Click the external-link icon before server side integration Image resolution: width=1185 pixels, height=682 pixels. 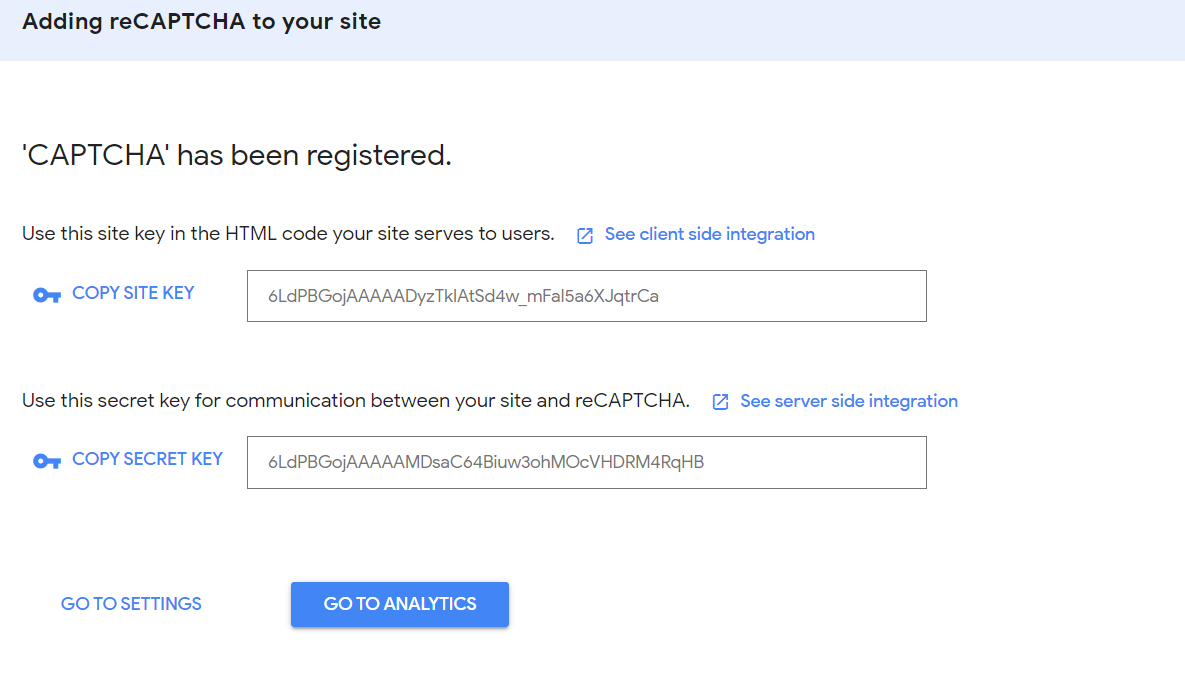click(720, 401)
